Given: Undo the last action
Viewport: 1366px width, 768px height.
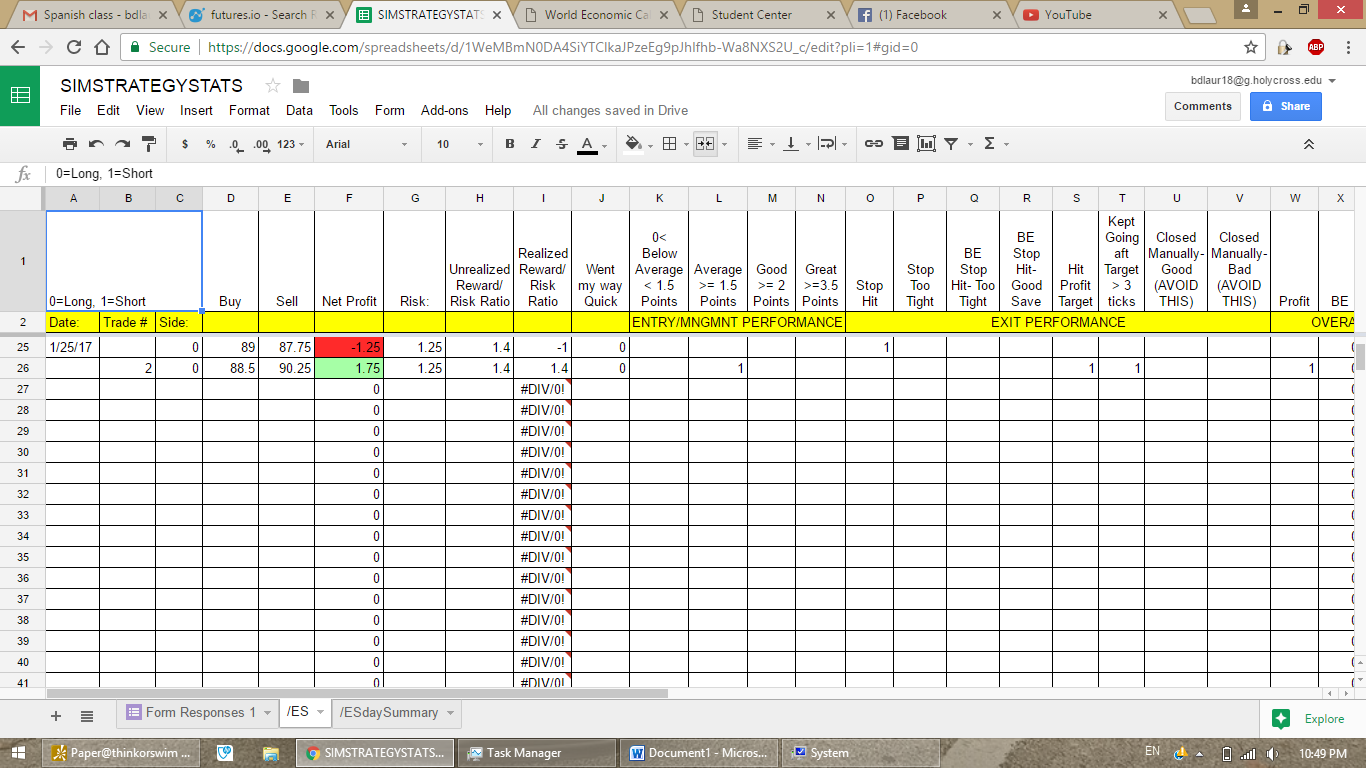Looking at the screenshot, I should pos(96,144).
